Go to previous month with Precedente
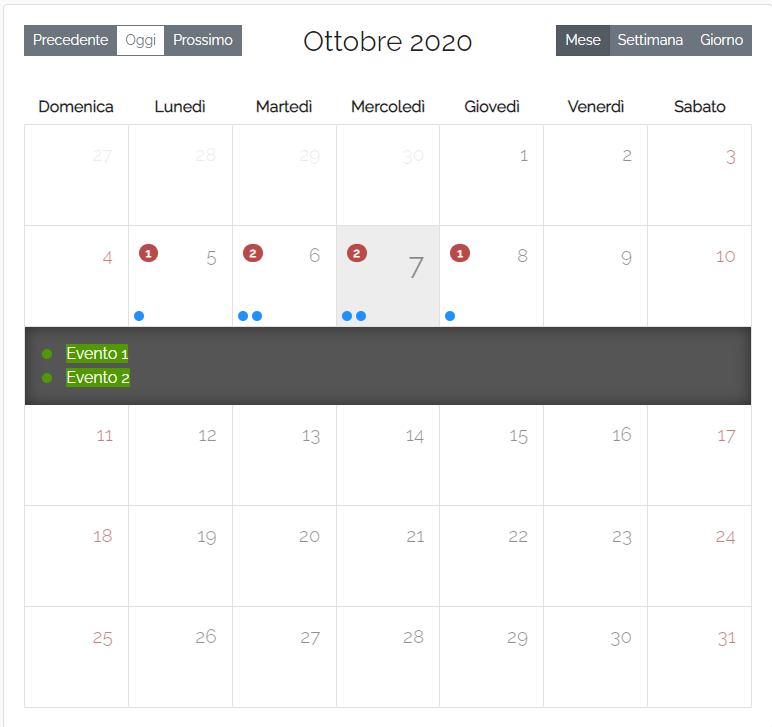This screenshot has width=772, height=727. click(70, 40)
